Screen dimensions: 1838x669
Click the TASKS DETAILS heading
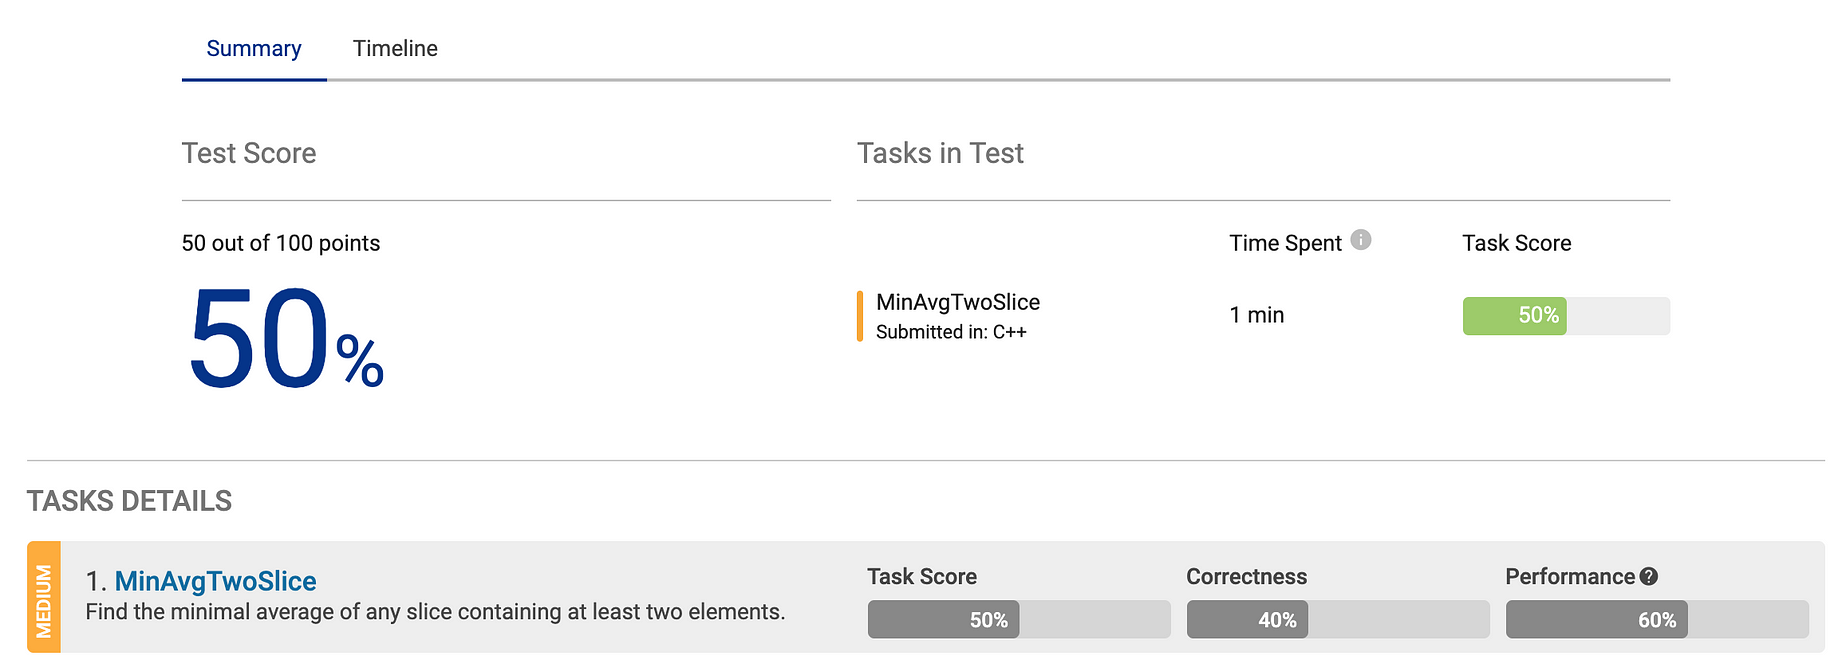click(129, 501)
